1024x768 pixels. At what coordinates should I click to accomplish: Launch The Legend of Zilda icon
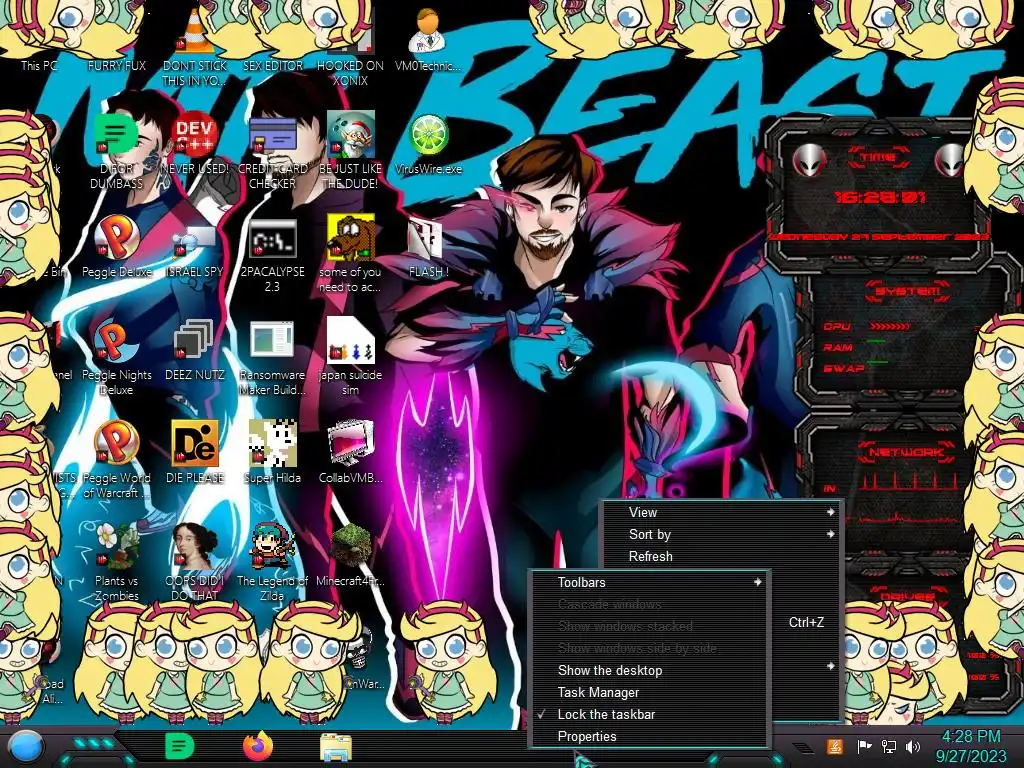(x=272, y=560)
